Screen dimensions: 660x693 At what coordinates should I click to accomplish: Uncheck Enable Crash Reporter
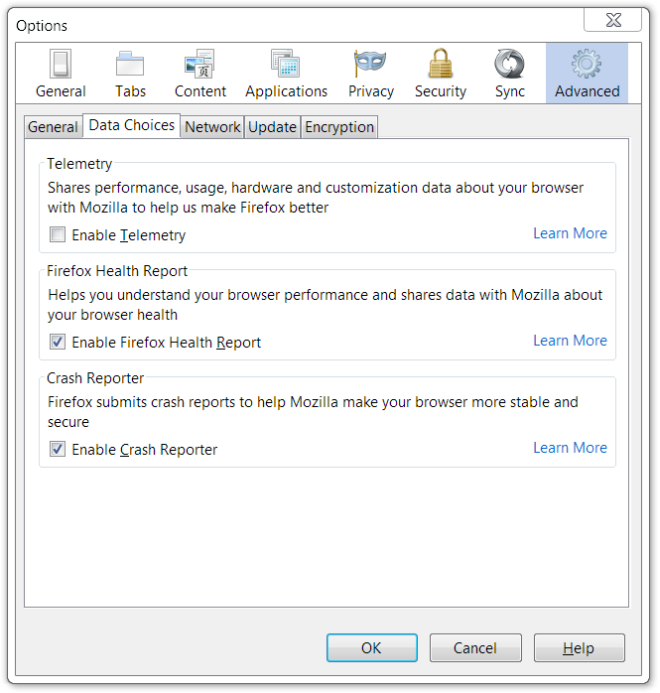tap(57, 449)
